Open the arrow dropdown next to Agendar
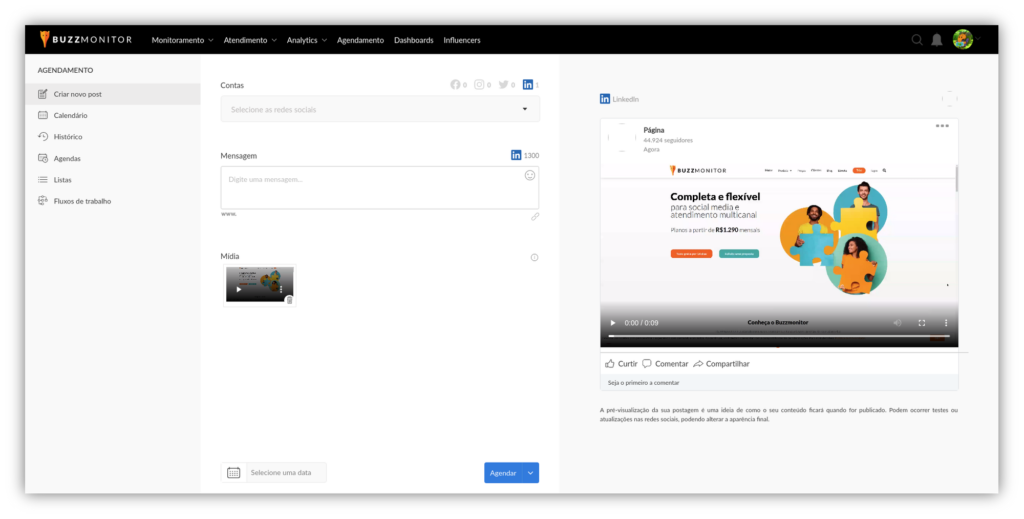This screenshot has width=1024, height=519. (x=531, y=473)
